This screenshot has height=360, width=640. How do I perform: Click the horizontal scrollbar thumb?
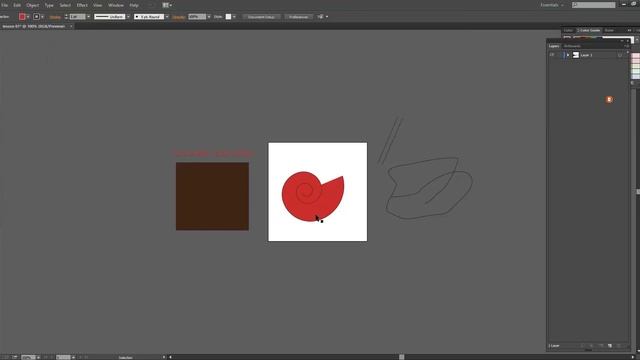tap(402, 357)
